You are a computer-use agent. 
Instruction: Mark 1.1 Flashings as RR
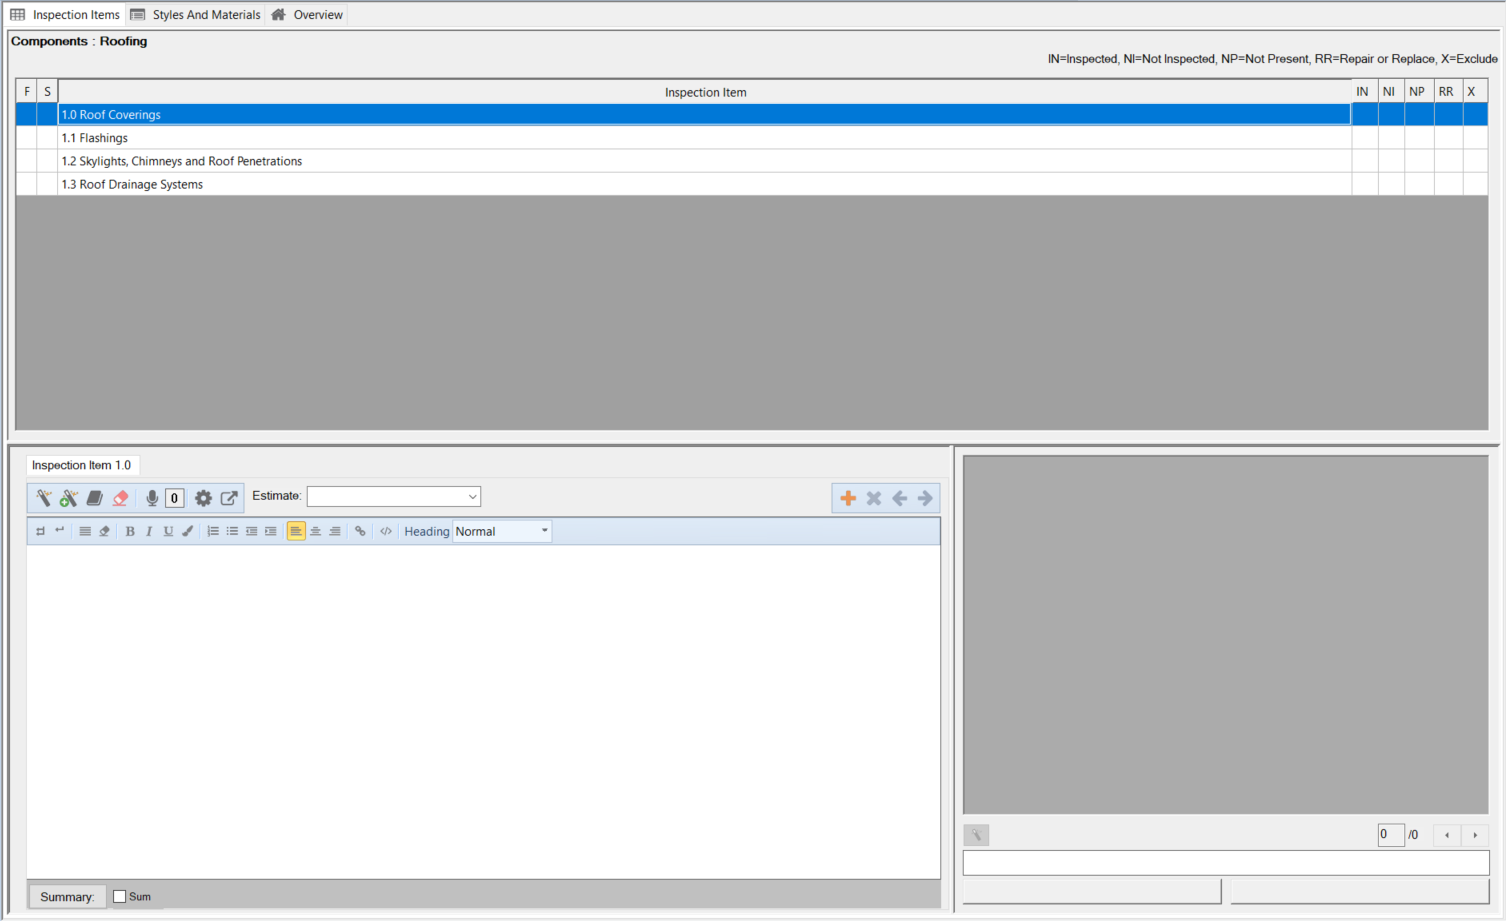(1447, 138)
